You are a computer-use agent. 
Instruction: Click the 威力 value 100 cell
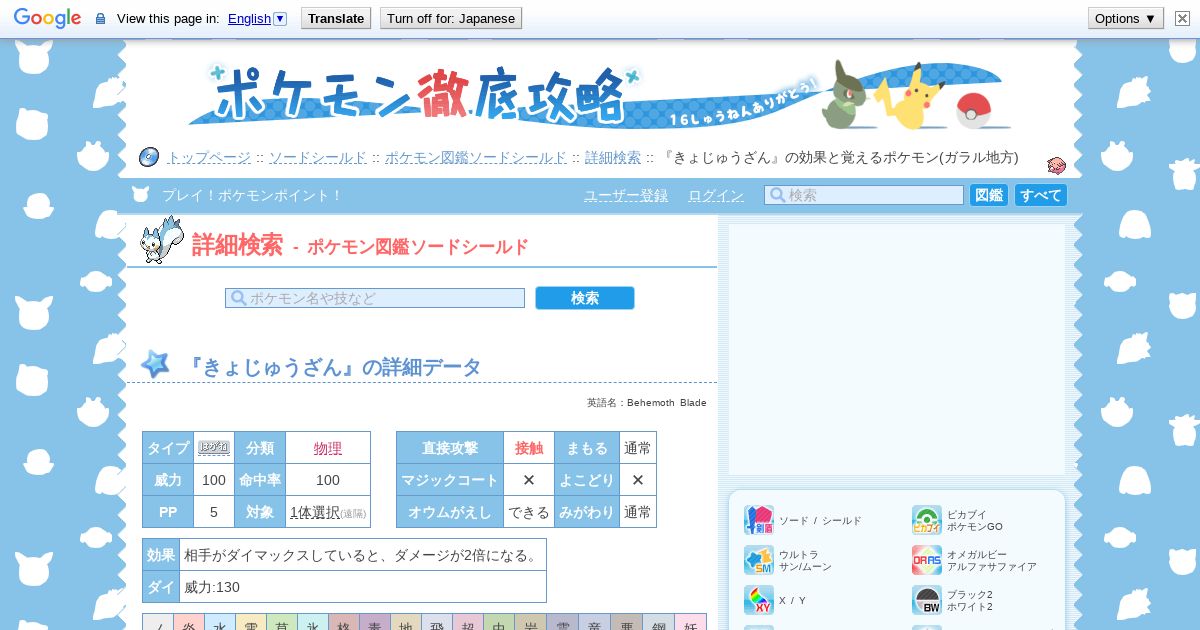tap(214, 480)
